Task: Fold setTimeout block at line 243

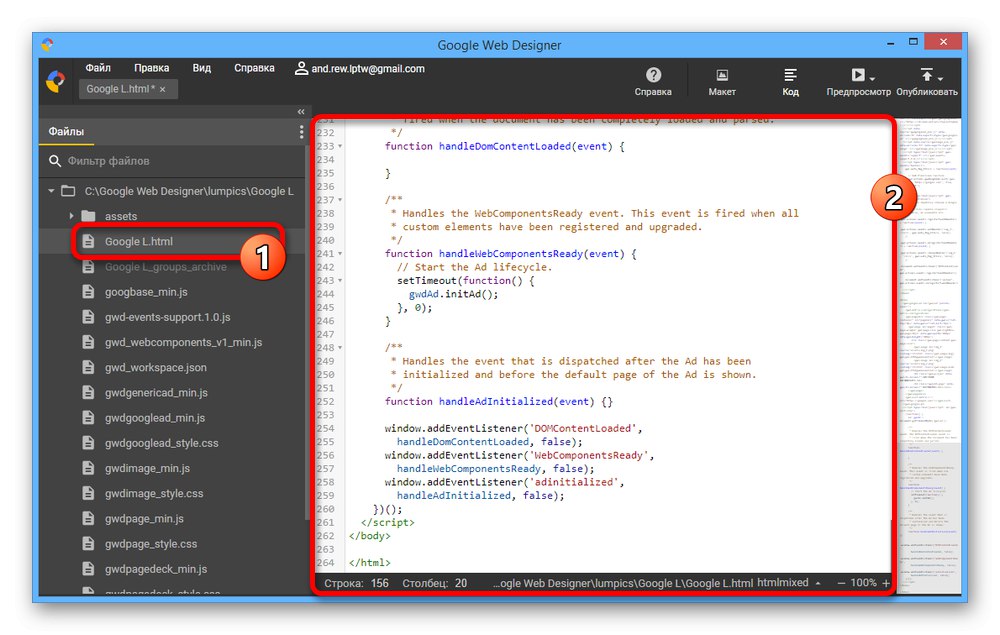Action: coord(340,281)
